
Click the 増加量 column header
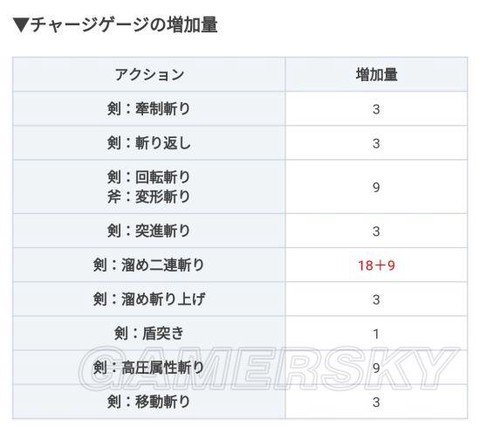(376, 74)
